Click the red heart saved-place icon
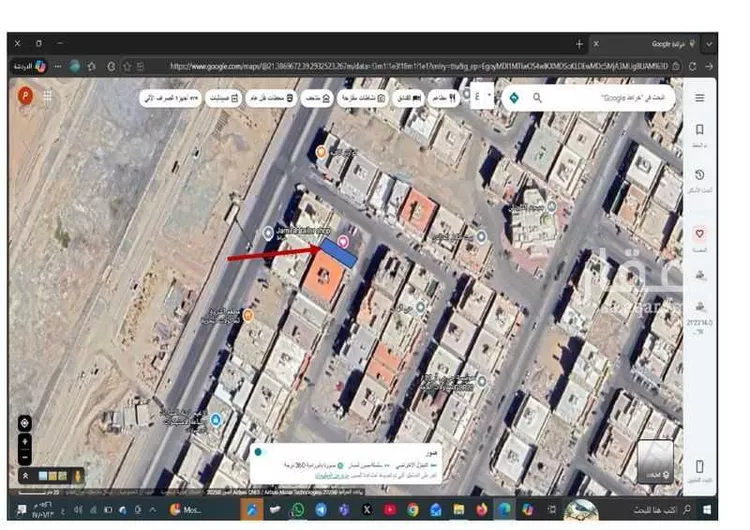Image resolution: width=750 pixels, height=530 pixels. [699, 233]
